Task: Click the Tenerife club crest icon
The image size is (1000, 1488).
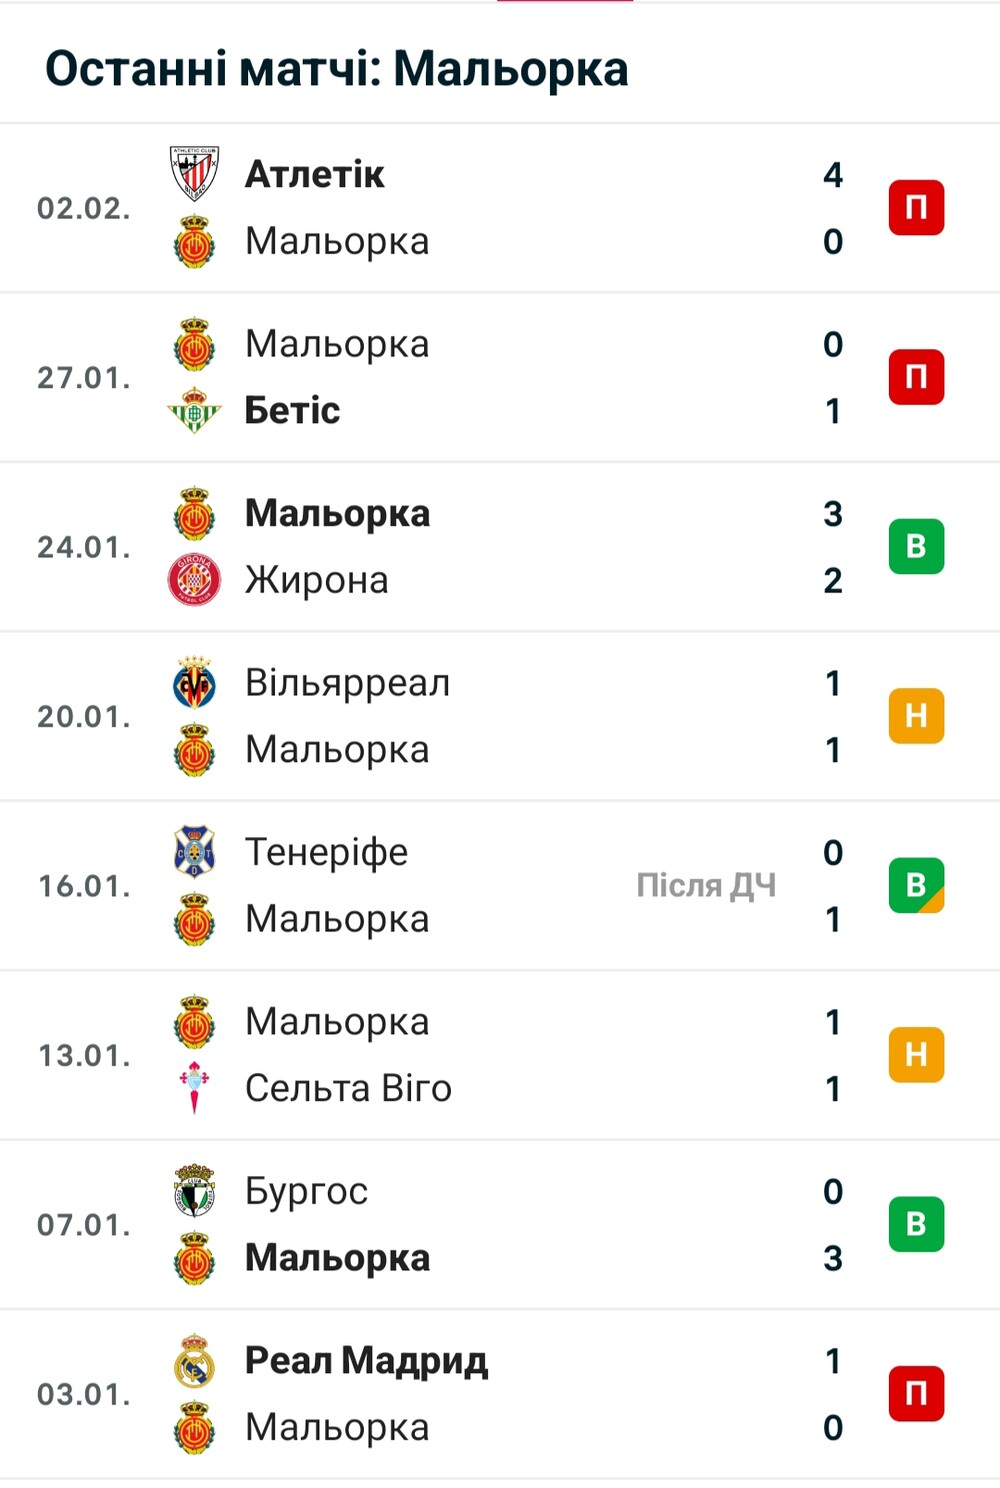Action: click(194, 852)
